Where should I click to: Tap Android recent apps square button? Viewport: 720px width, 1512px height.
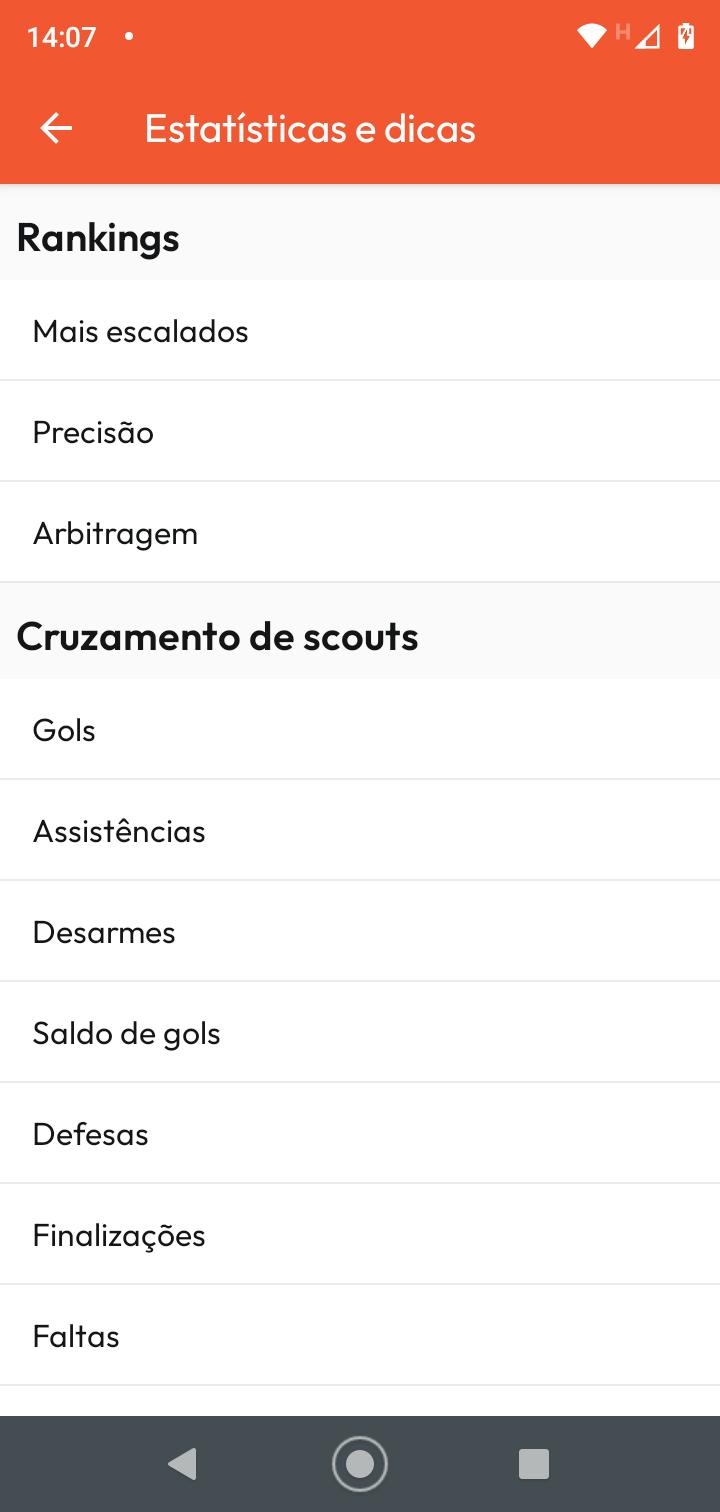tap(534, 1464)
